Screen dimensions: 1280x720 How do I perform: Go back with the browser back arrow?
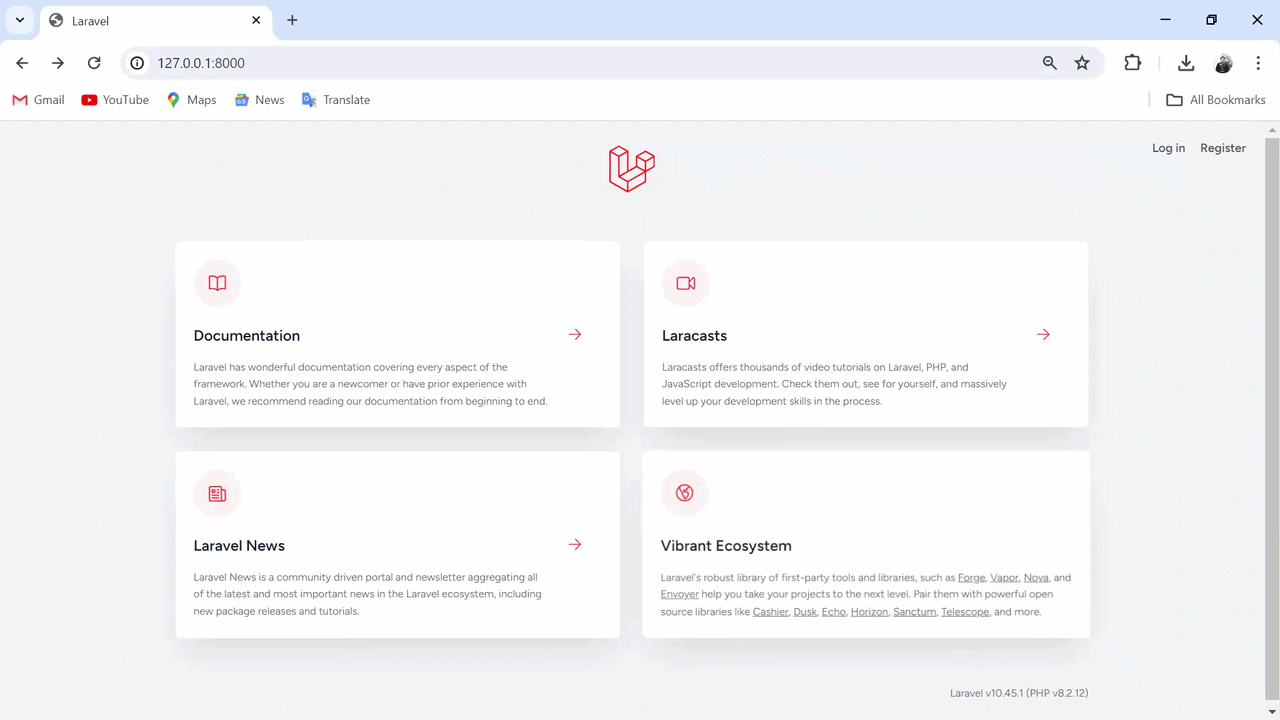[22, 63]
